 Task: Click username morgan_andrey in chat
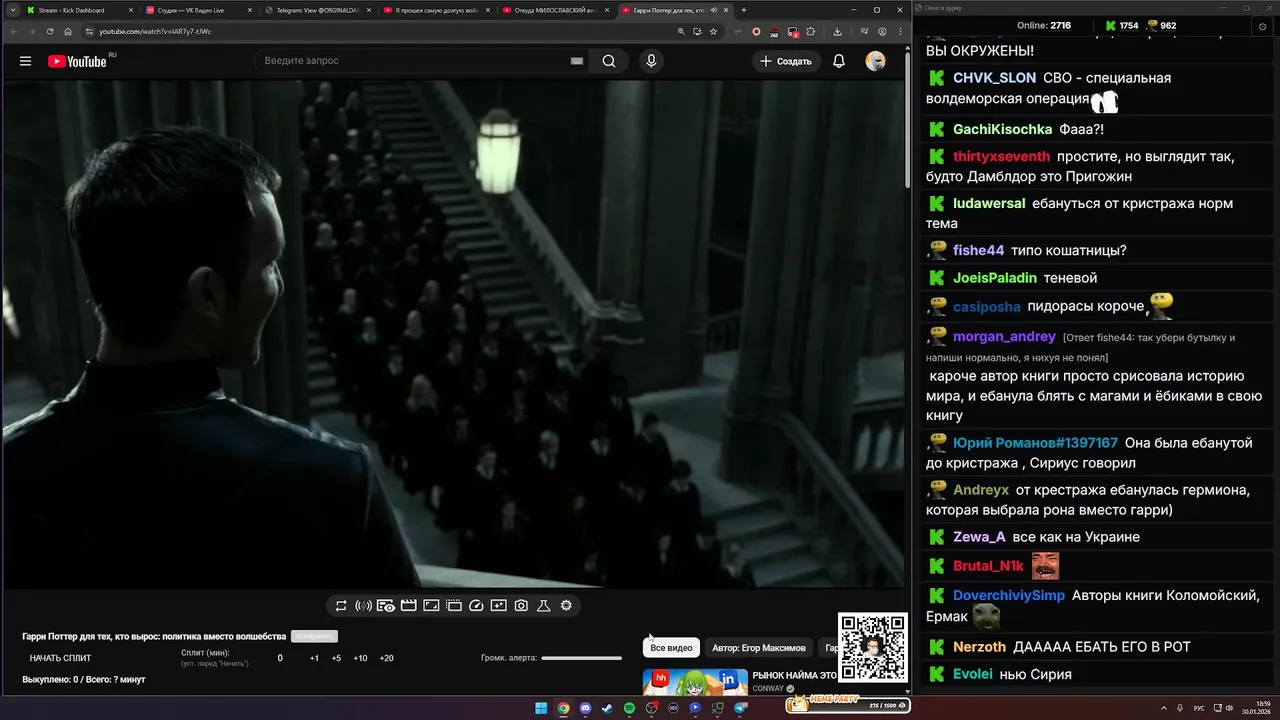(1004, 337)
